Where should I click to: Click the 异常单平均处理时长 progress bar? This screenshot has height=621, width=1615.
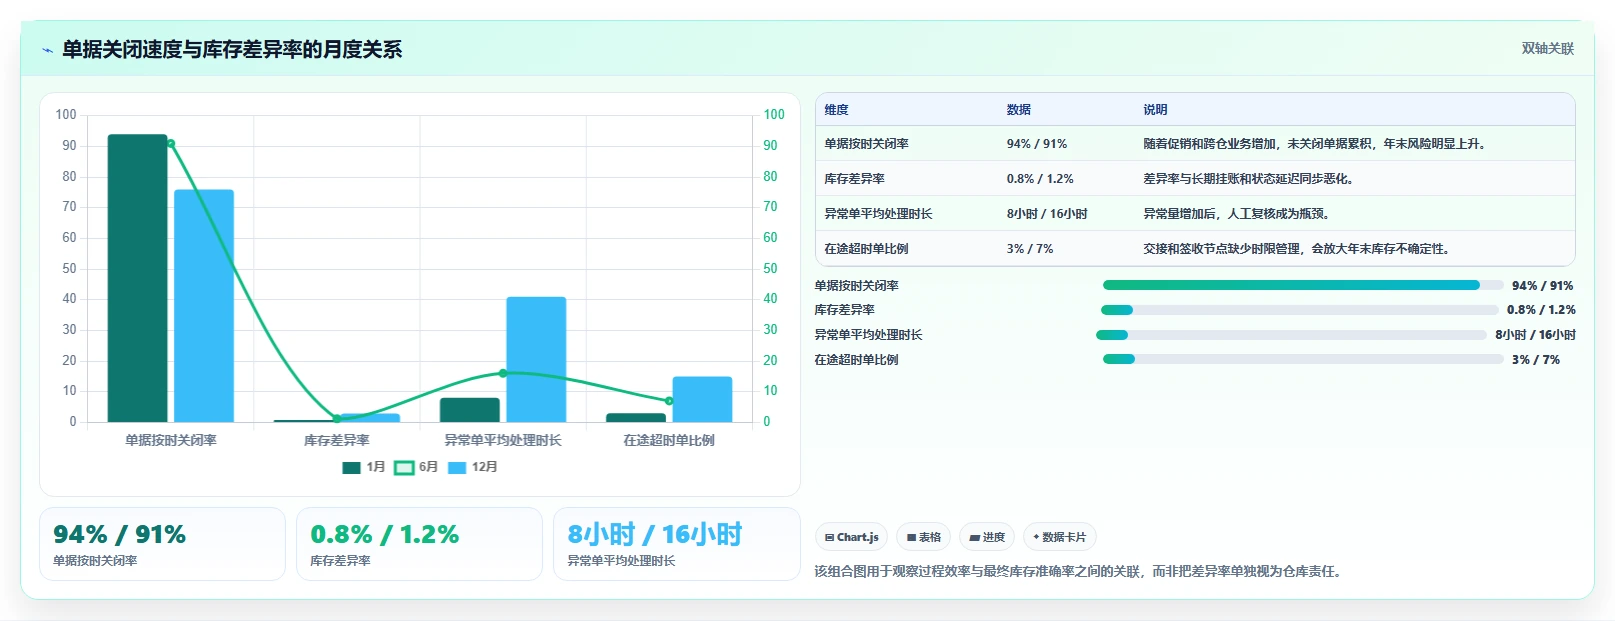pyautogui.click(x=1291, y=335)
